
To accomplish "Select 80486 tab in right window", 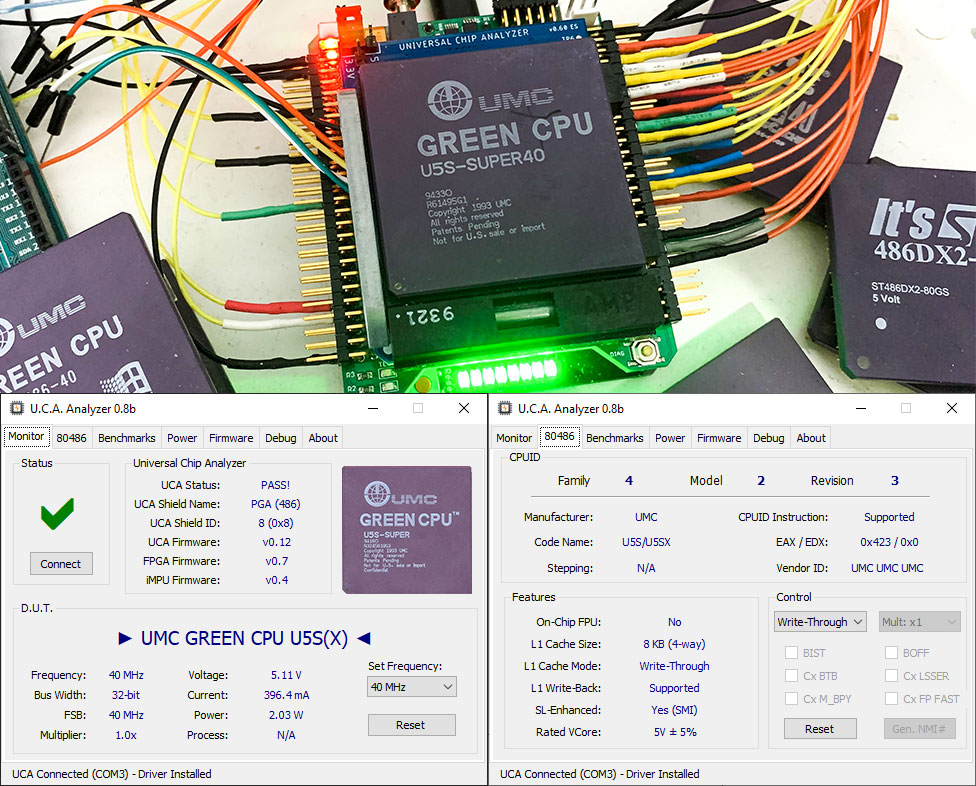I will 560,437.
